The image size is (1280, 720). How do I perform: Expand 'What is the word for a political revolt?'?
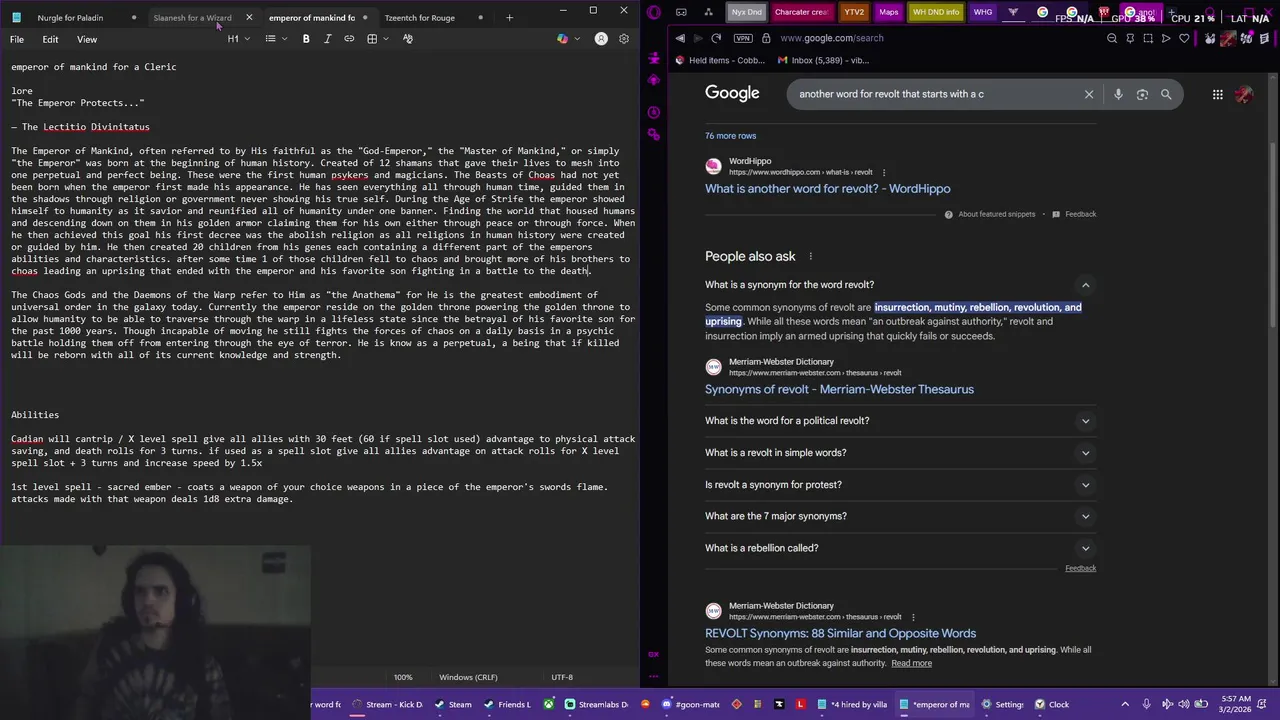1085,421
